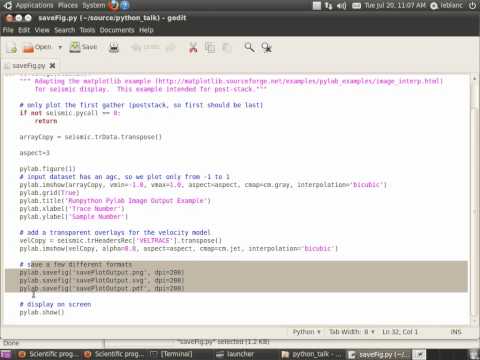Switch to the [Terminal] taskbar window
Image resolution: width=480 pixels, height=360 pixels.
pyautogui.click(x=171, y=354)
